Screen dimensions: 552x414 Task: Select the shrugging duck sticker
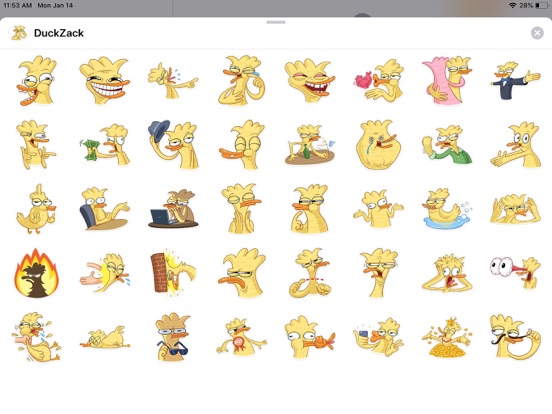pyautogui.click(x=379, y=208)
